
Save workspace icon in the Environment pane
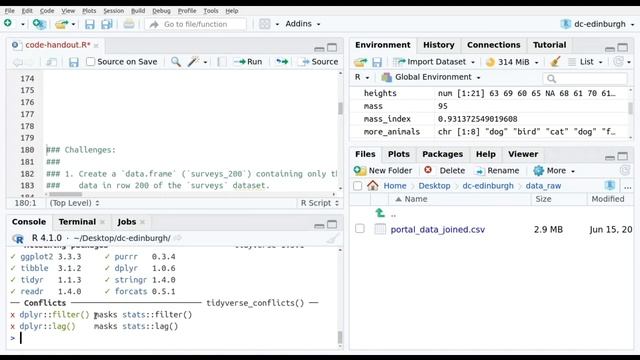[377, 62]
